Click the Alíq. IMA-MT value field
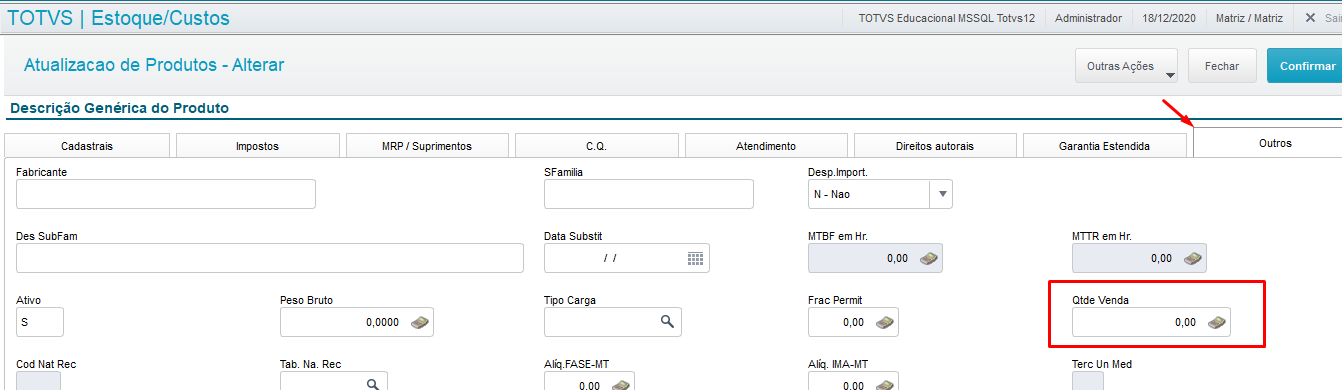 tap(853, 381)
